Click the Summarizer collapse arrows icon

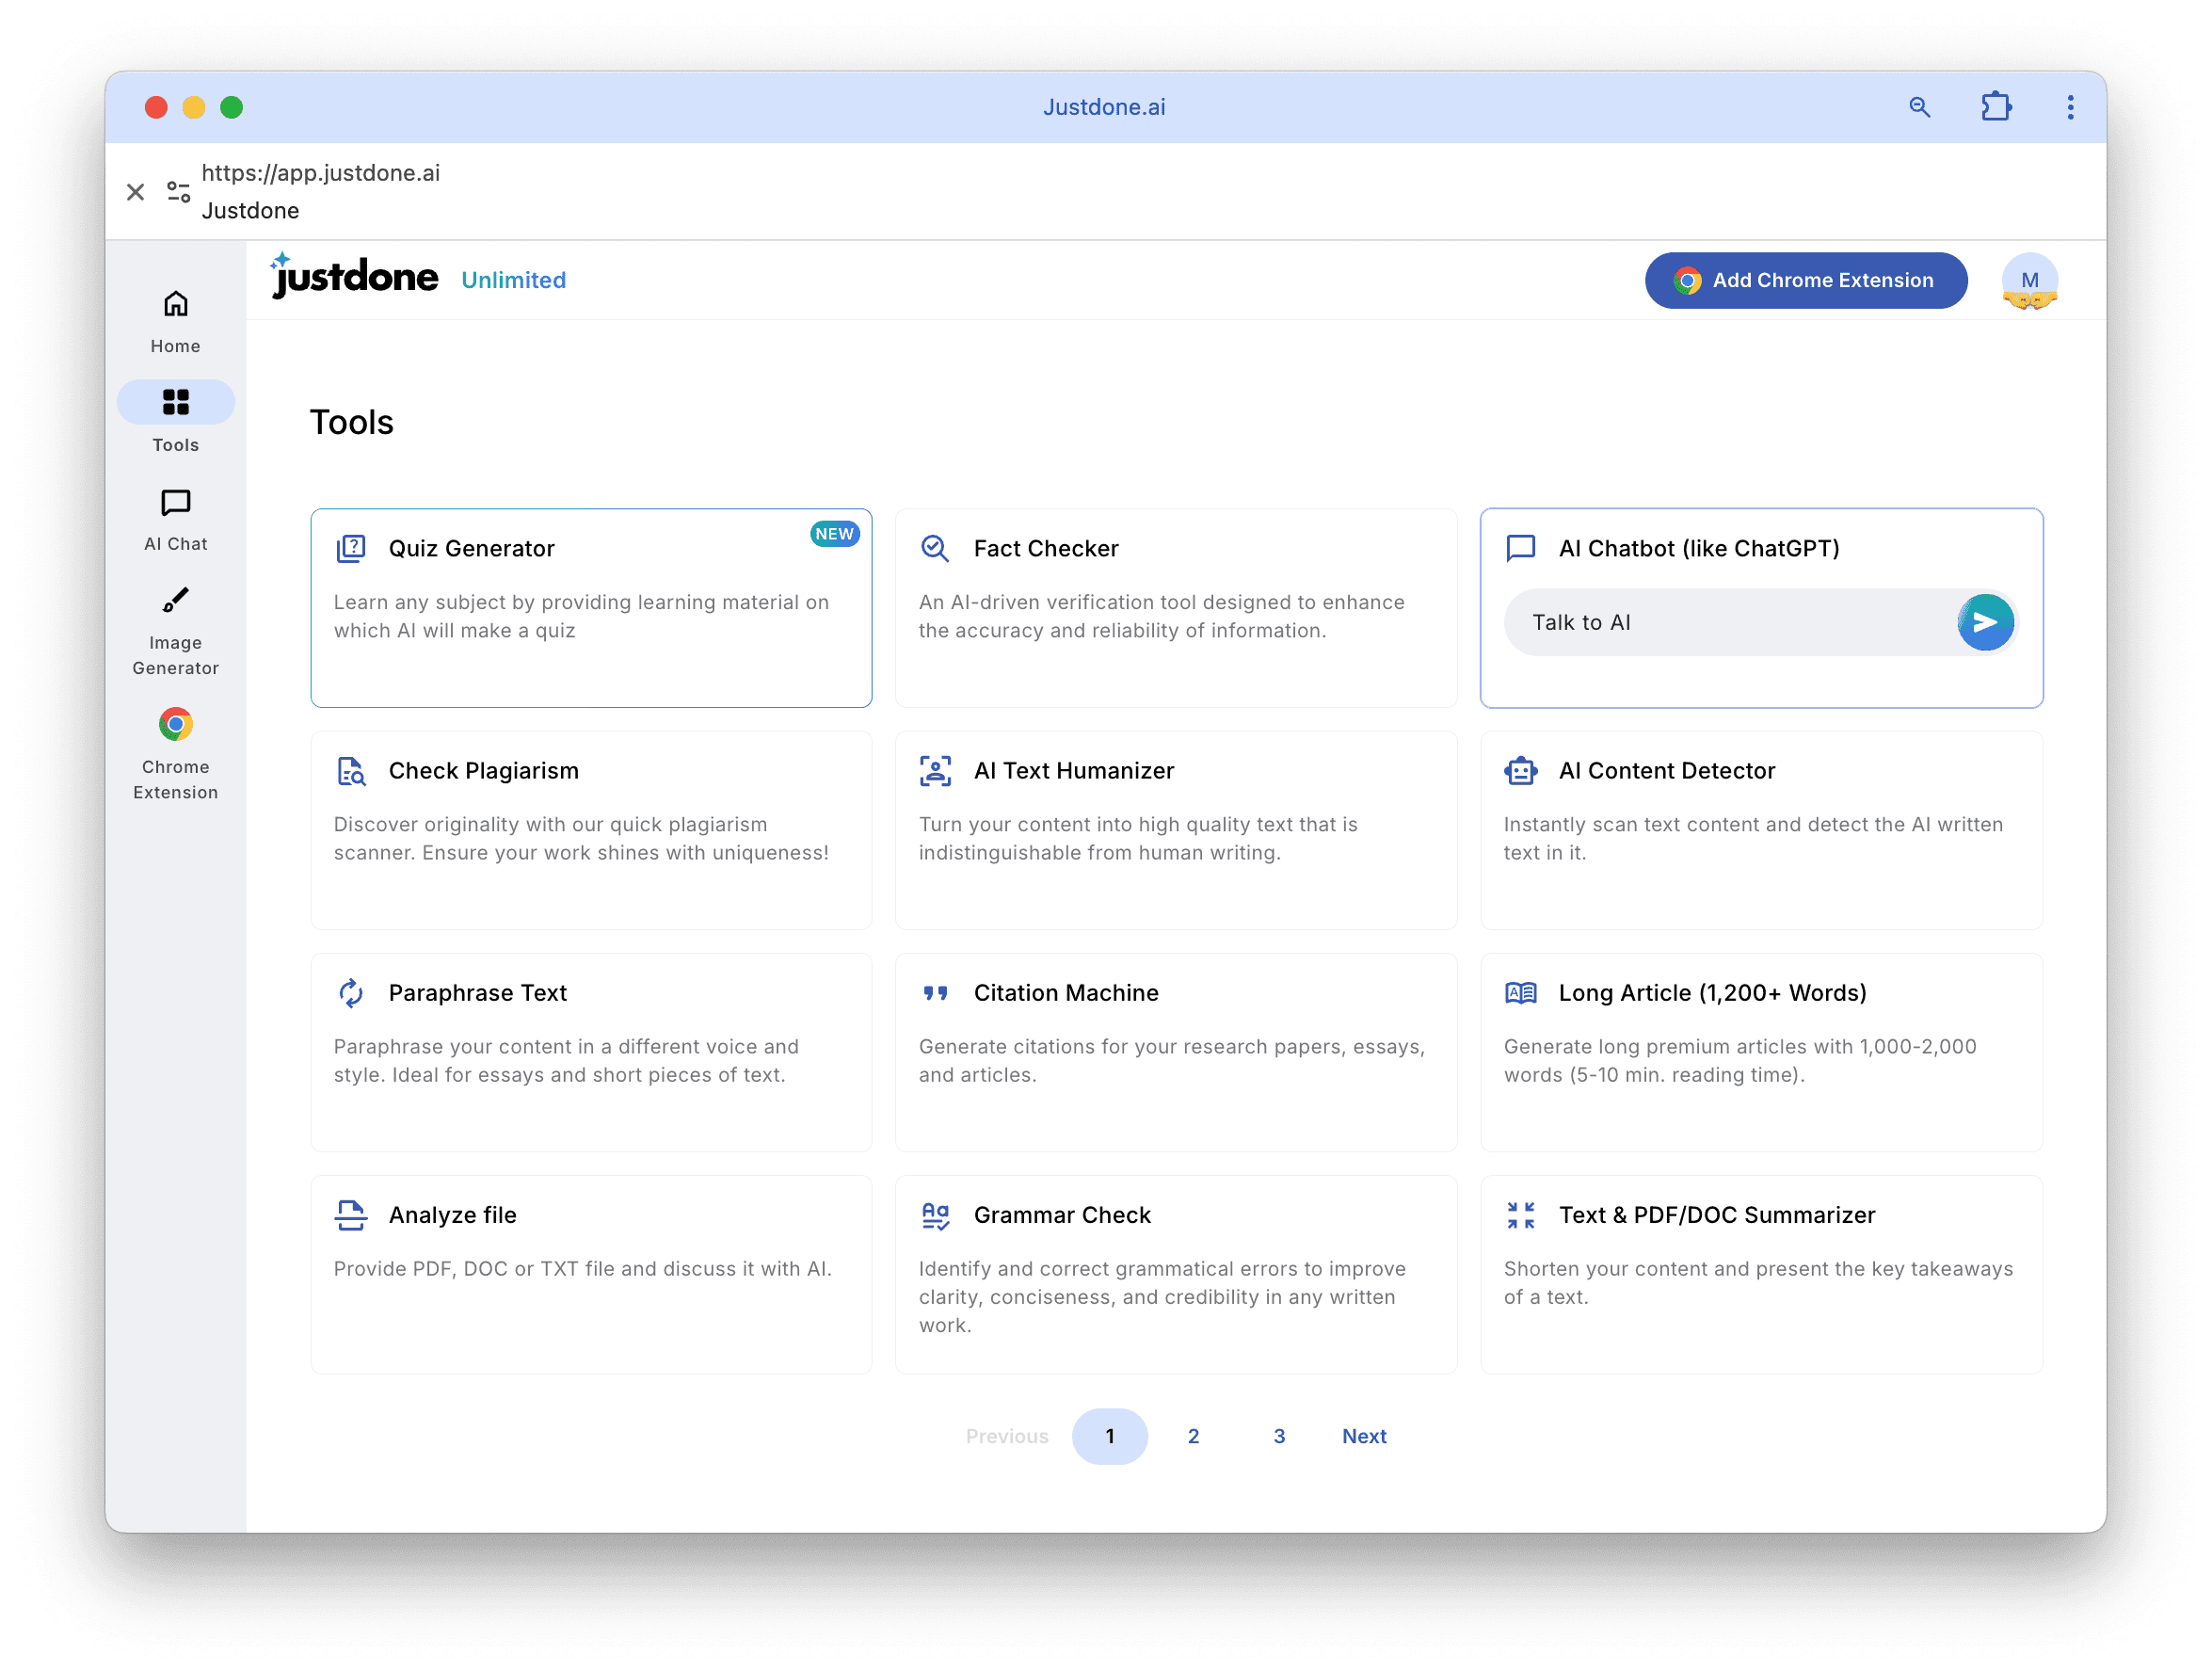pos(1520,1215)
